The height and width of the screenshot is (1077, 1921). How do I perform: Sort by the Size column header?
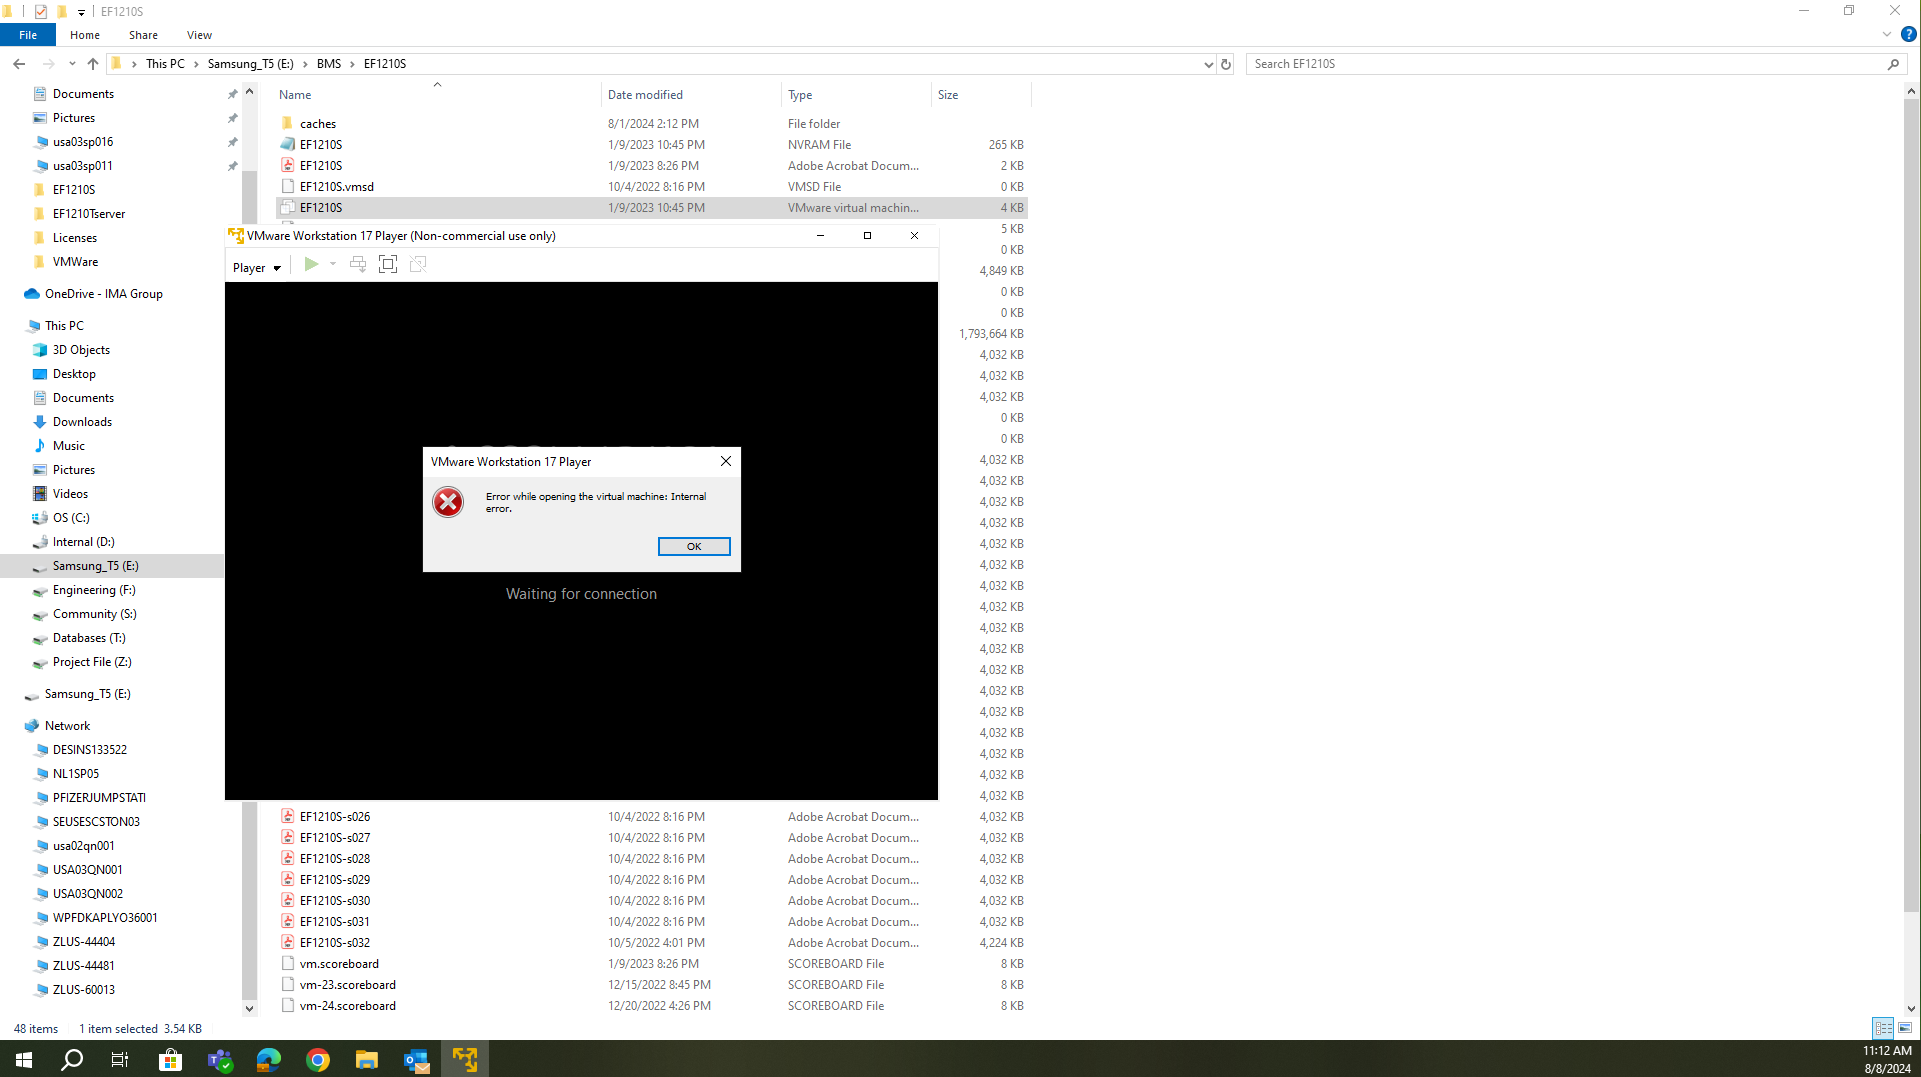click(980, 95)
